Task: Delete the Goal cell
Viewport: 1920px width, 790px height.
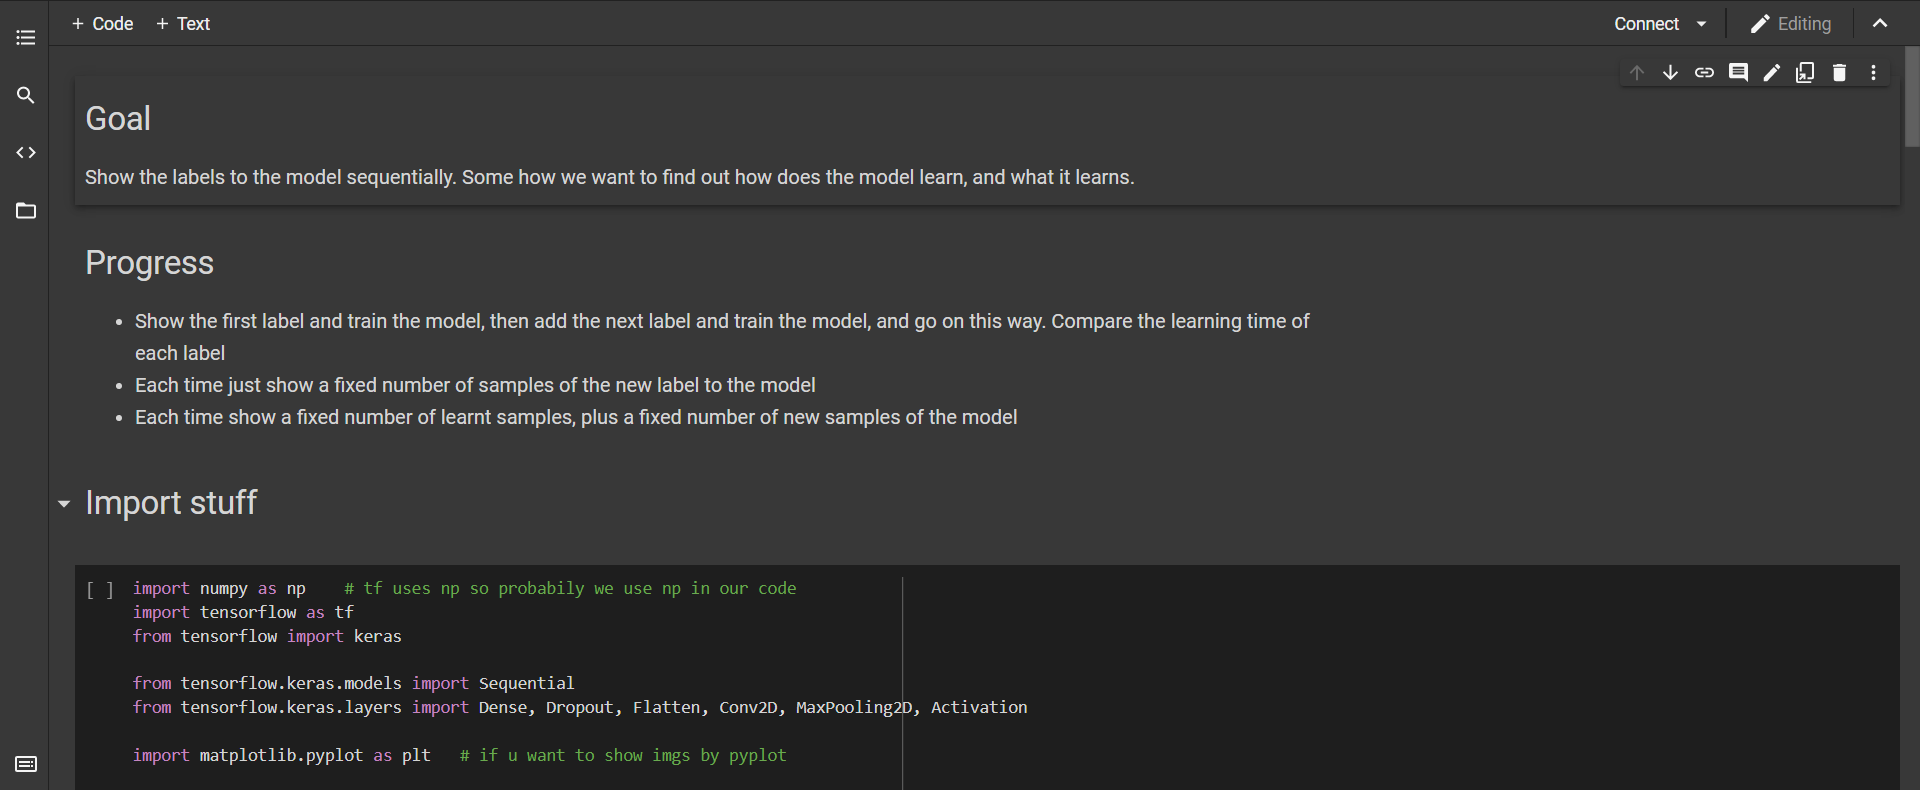Action: [1839, 72]
